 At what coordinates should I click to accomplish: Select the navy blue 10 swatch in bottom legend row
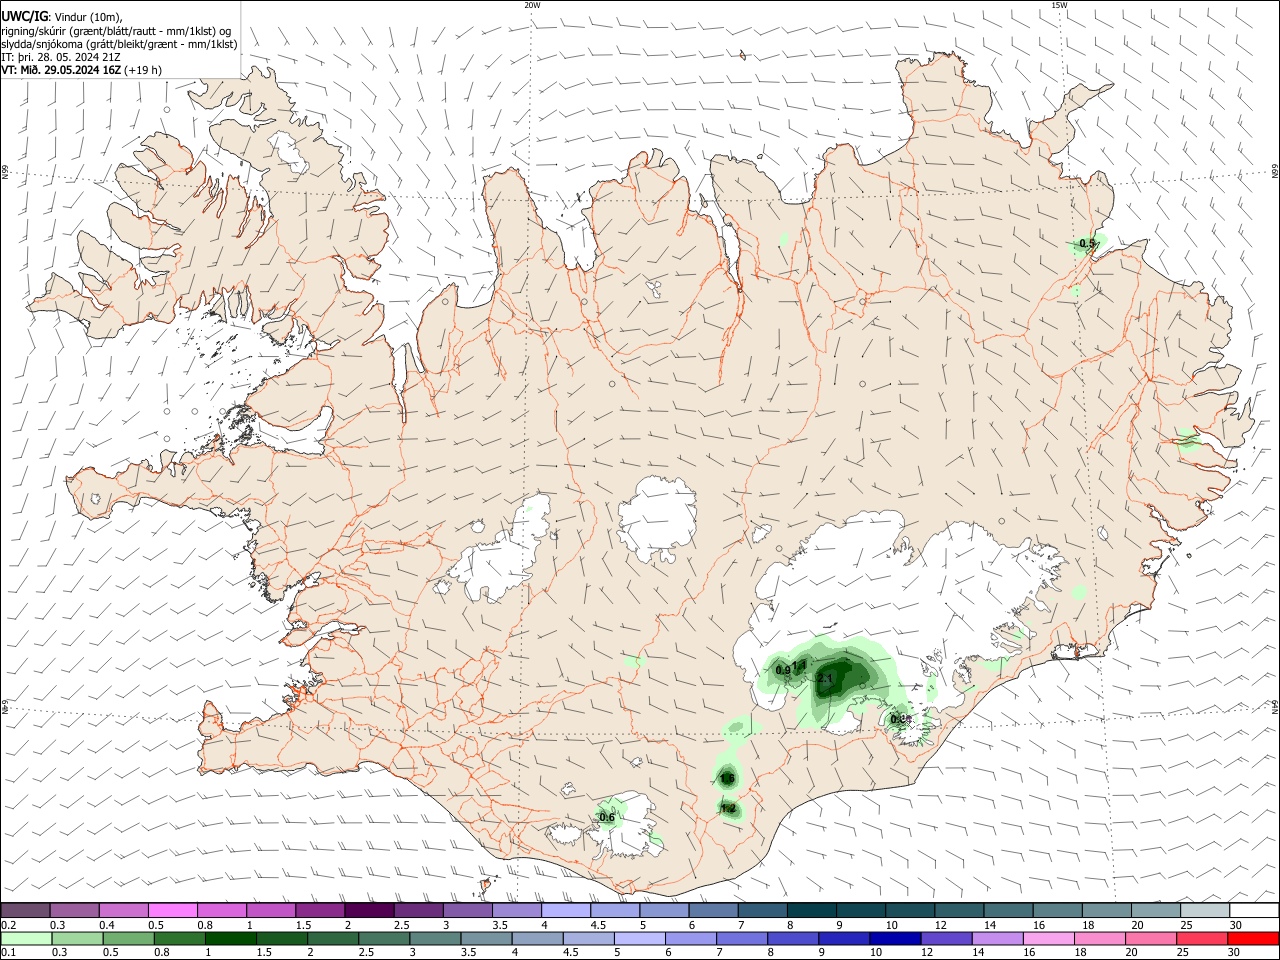click(x=893, y=939)
